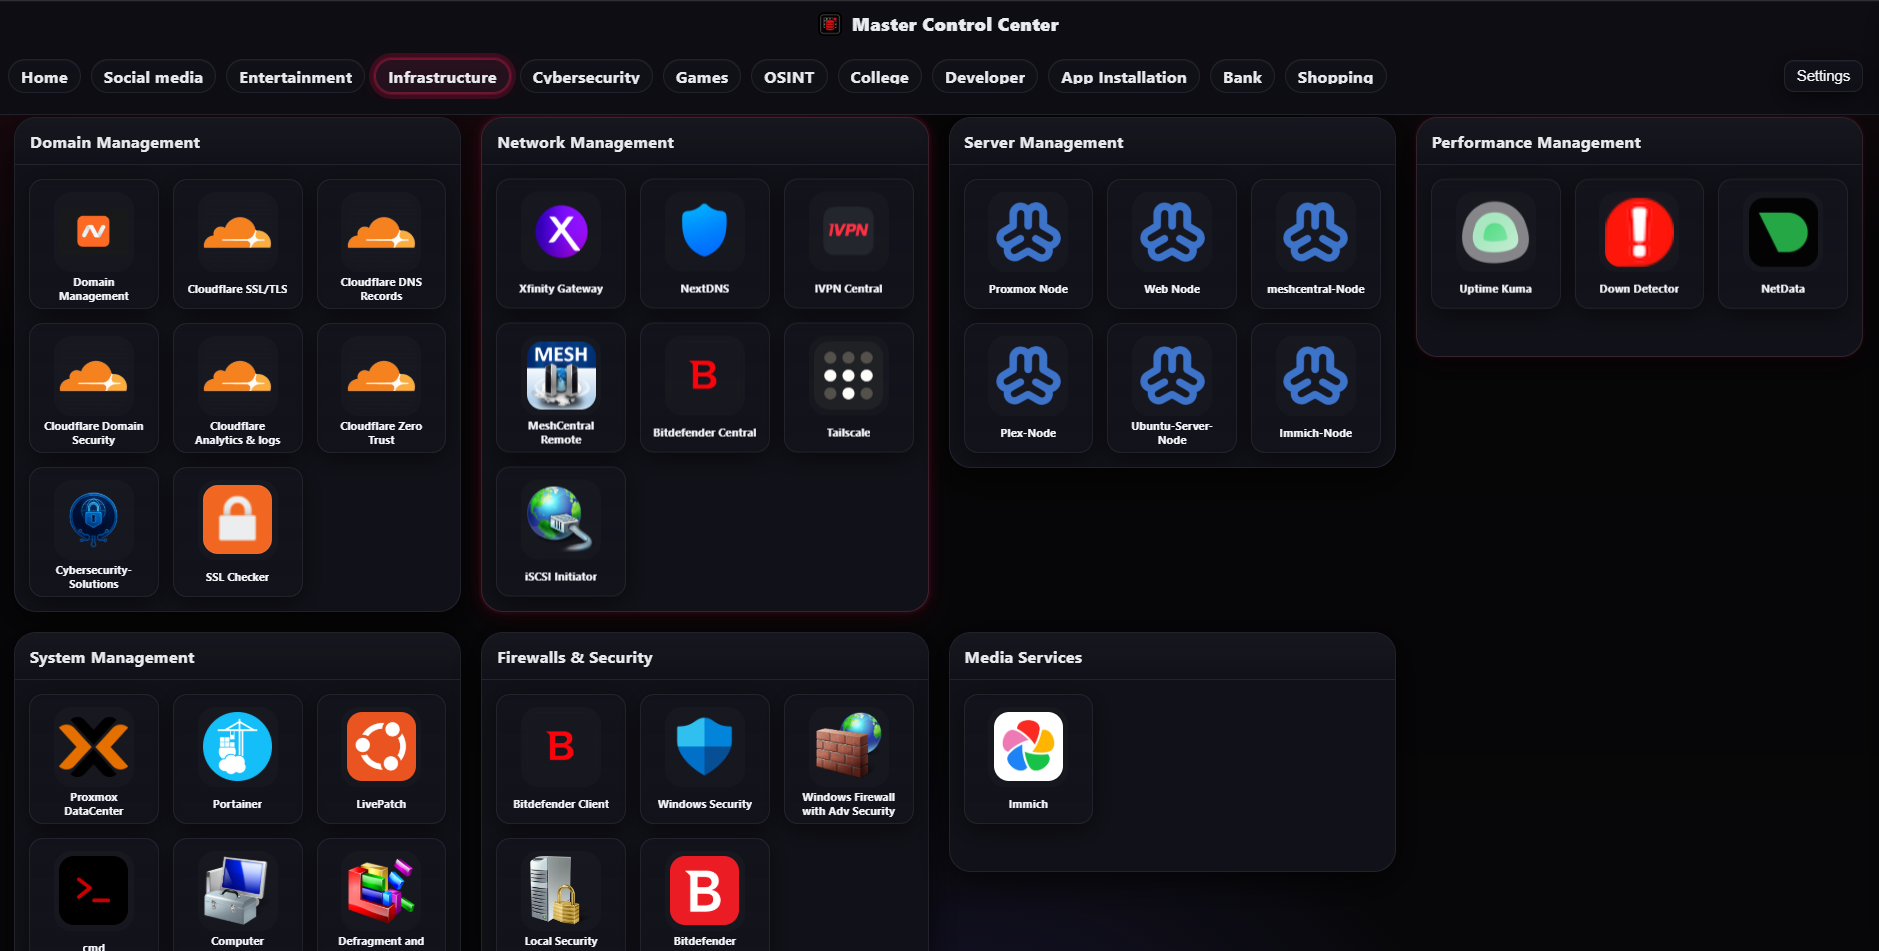Viewport: 1879px width, 951px height.
Task: Launch Tailscale
Action: 849,388
